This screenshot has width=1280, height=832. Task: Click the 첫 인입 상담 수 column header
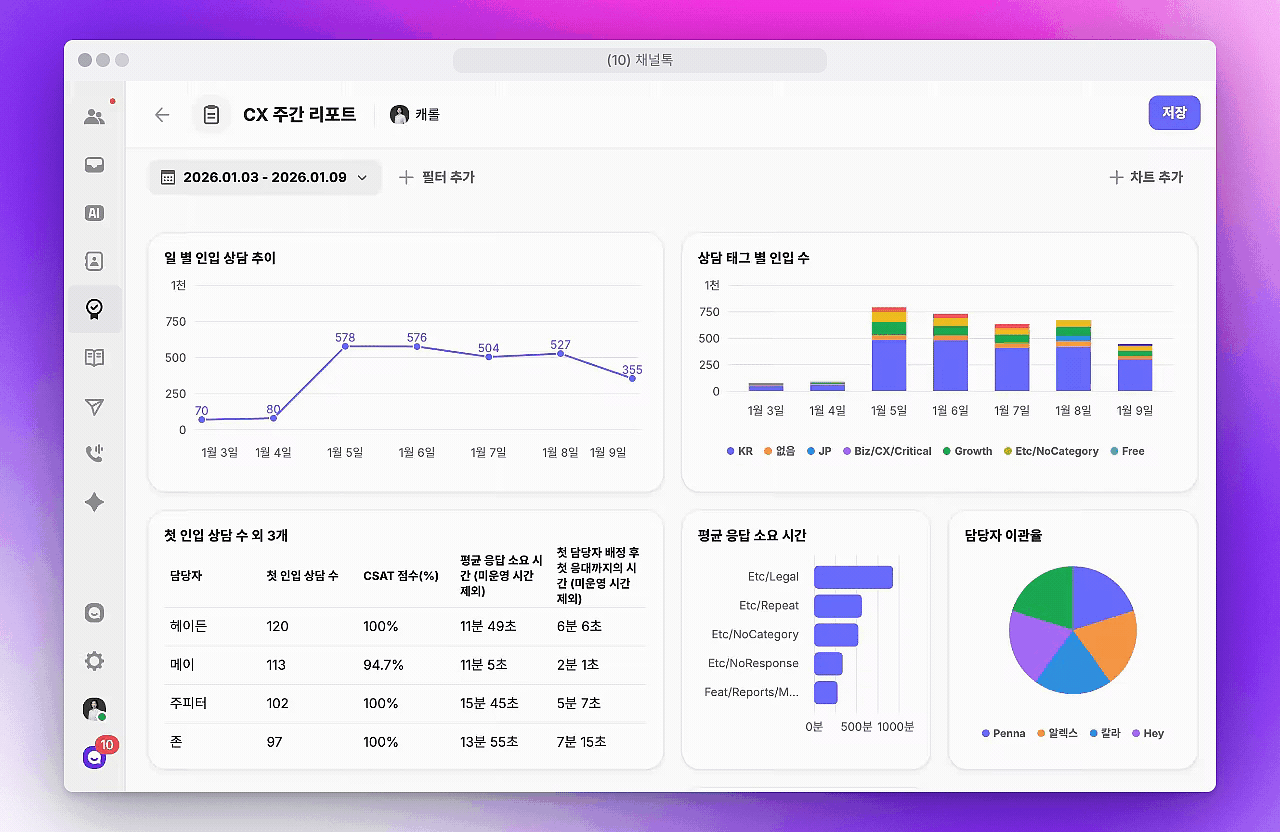pyautogui.click(x=302, y=576)
